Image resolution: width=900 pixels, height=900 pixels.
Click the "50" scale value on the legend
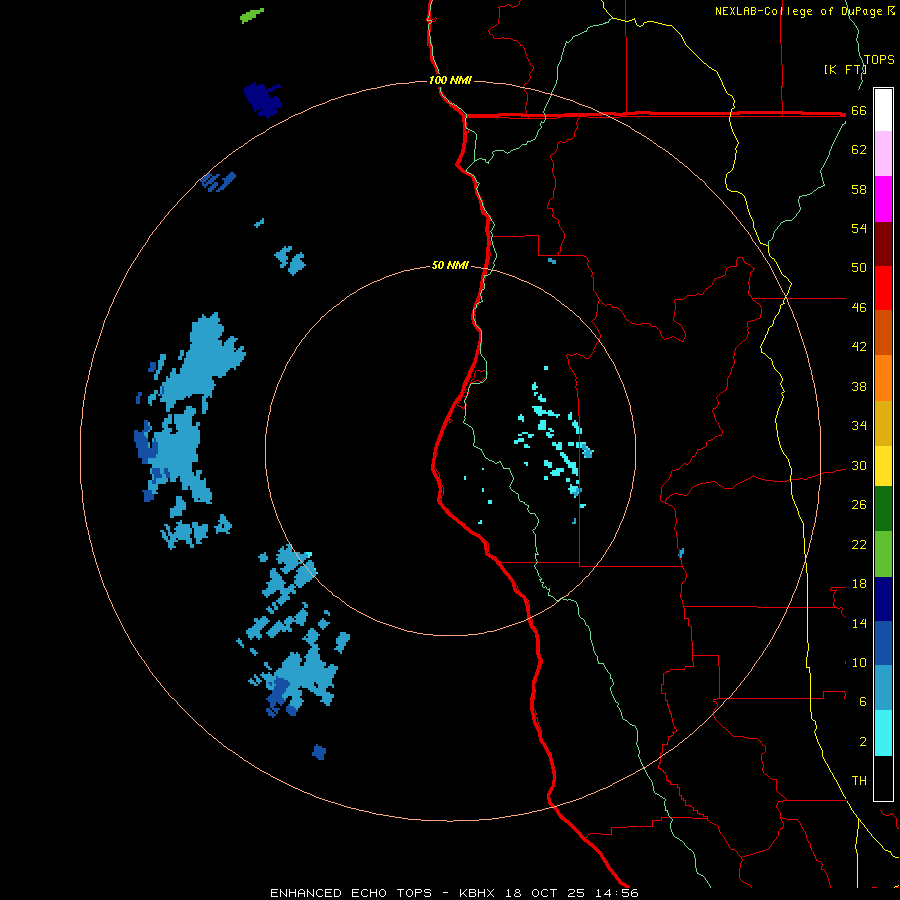859,267
